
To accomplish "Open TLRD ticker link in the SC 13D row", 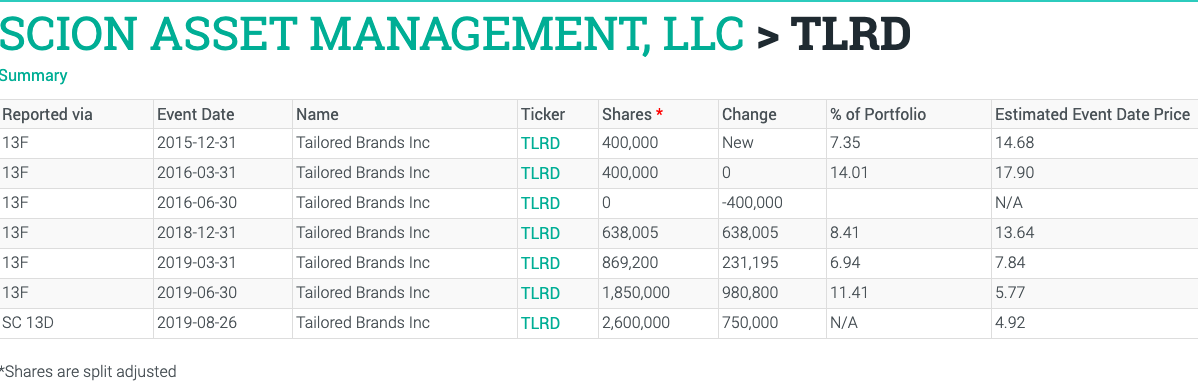I will (x=540, y=323).
